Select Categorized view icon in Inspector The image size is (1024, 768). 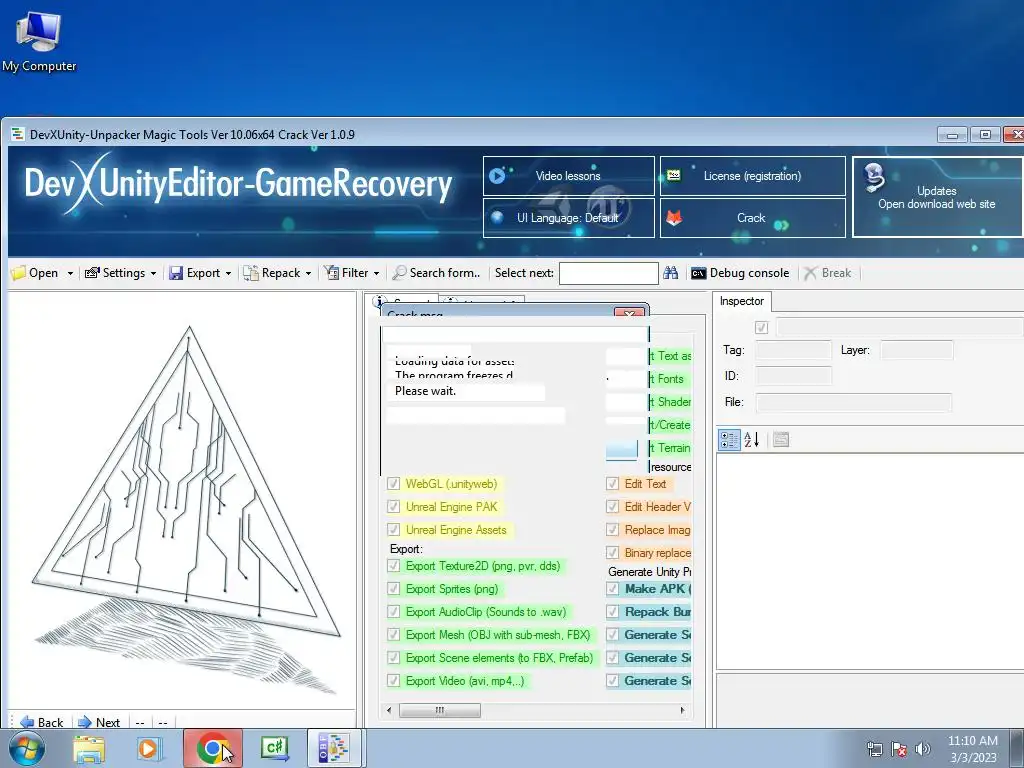click(x=729, y=440)
